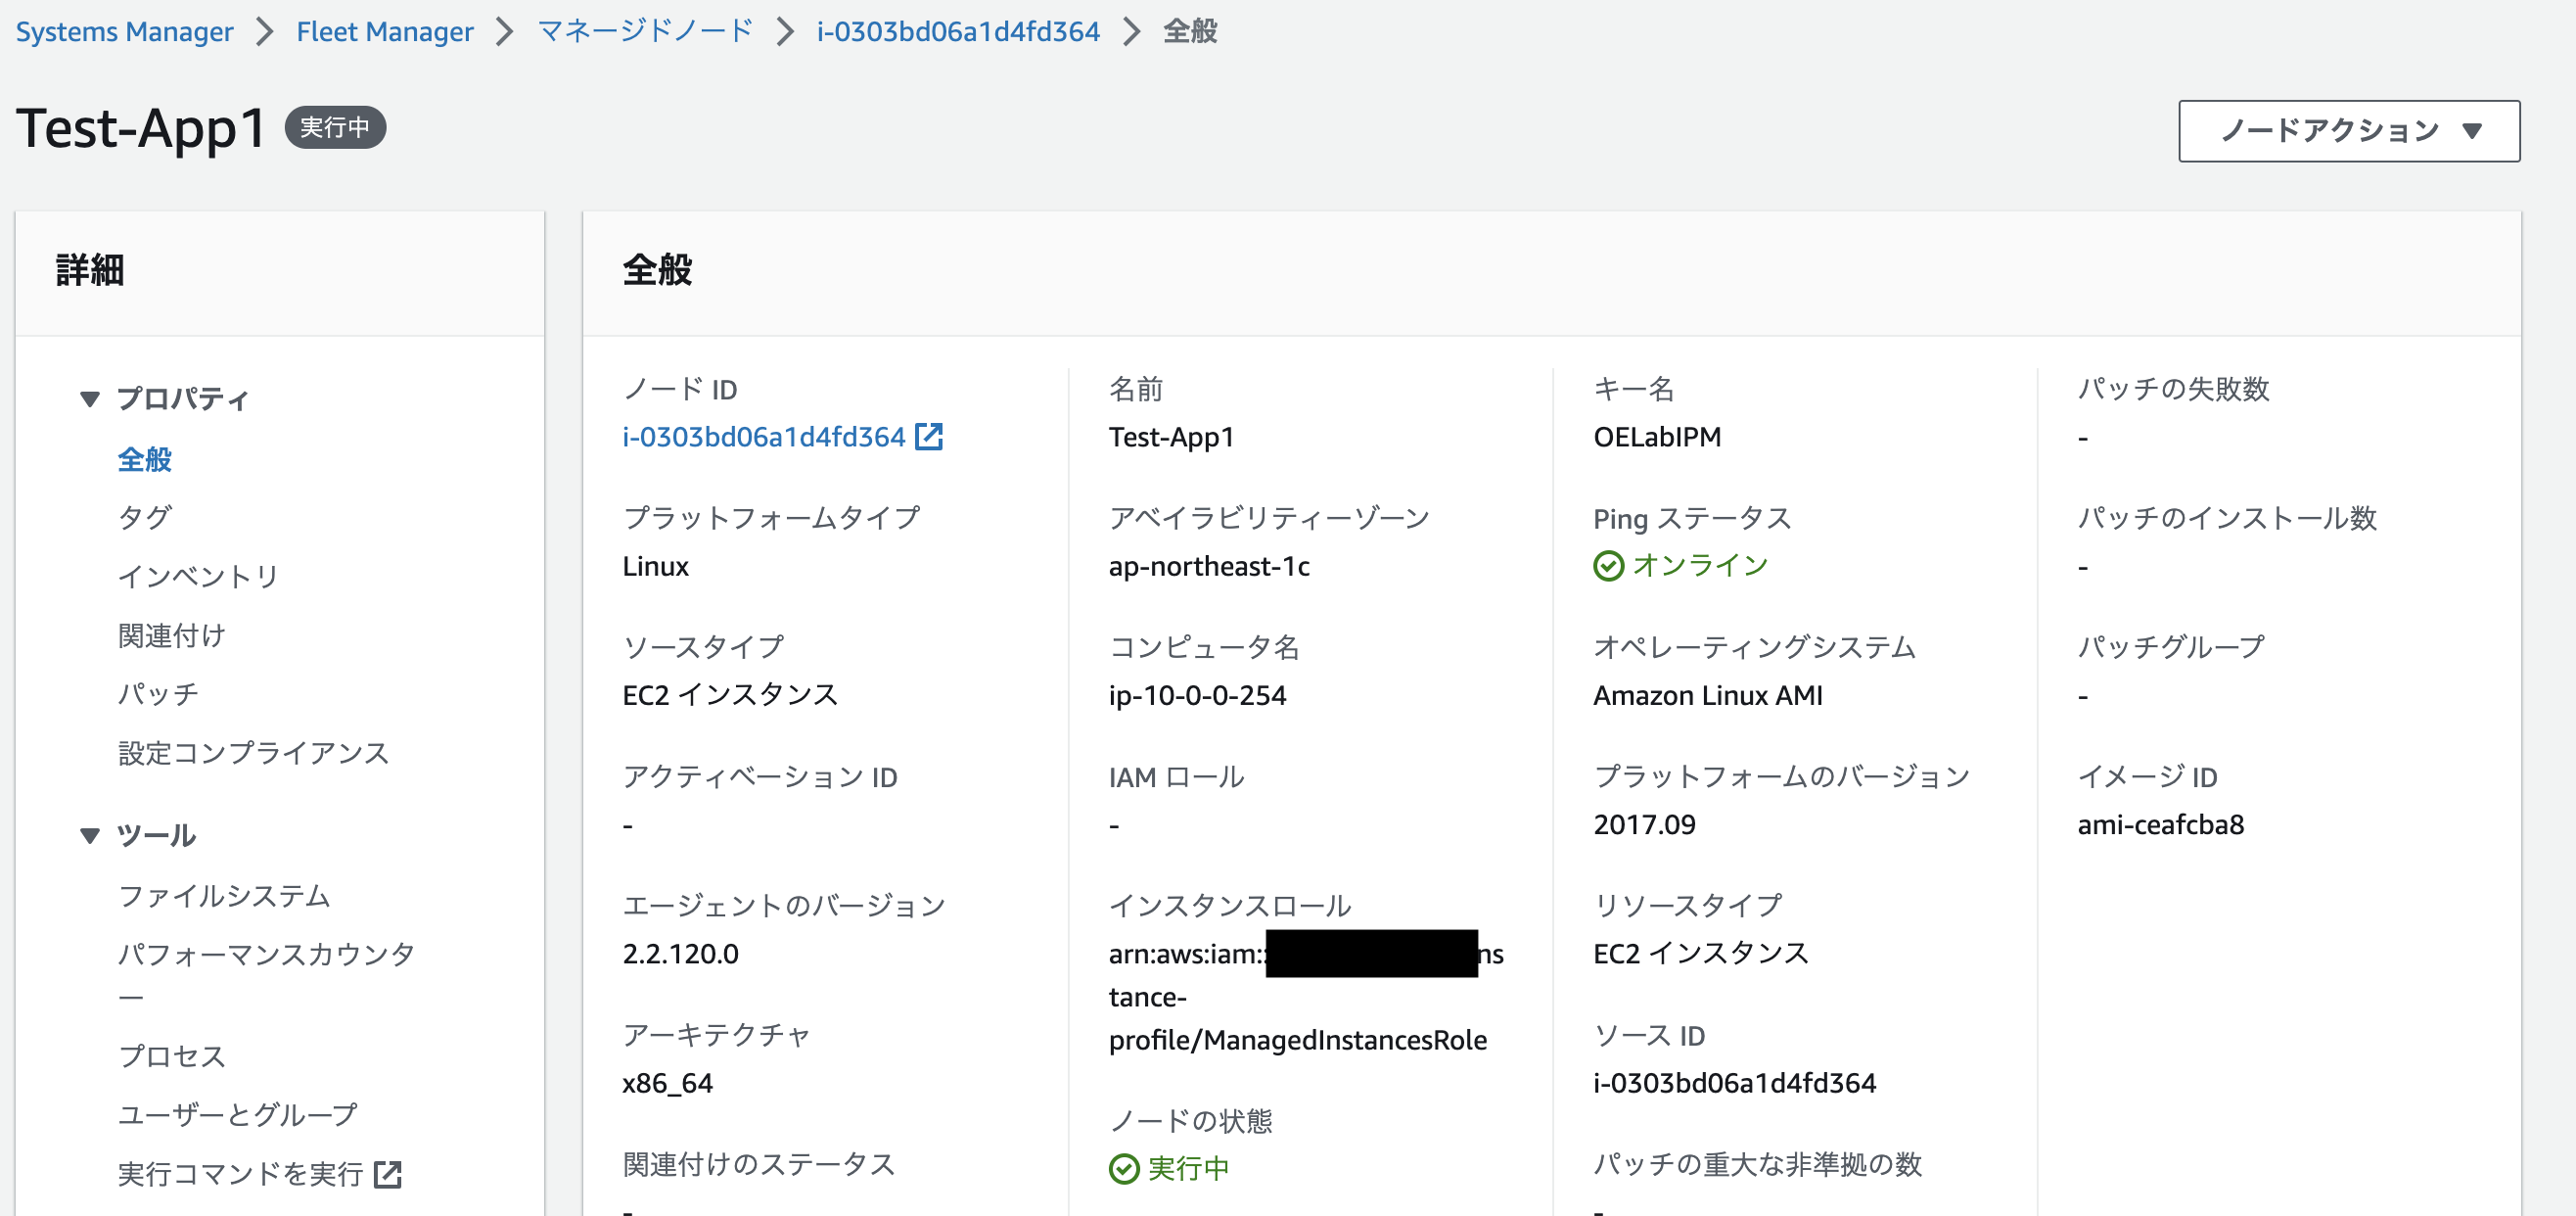This screenshot has width=2576, height=1216.
Task: Switch to インベントリ view
Action: 197,575
